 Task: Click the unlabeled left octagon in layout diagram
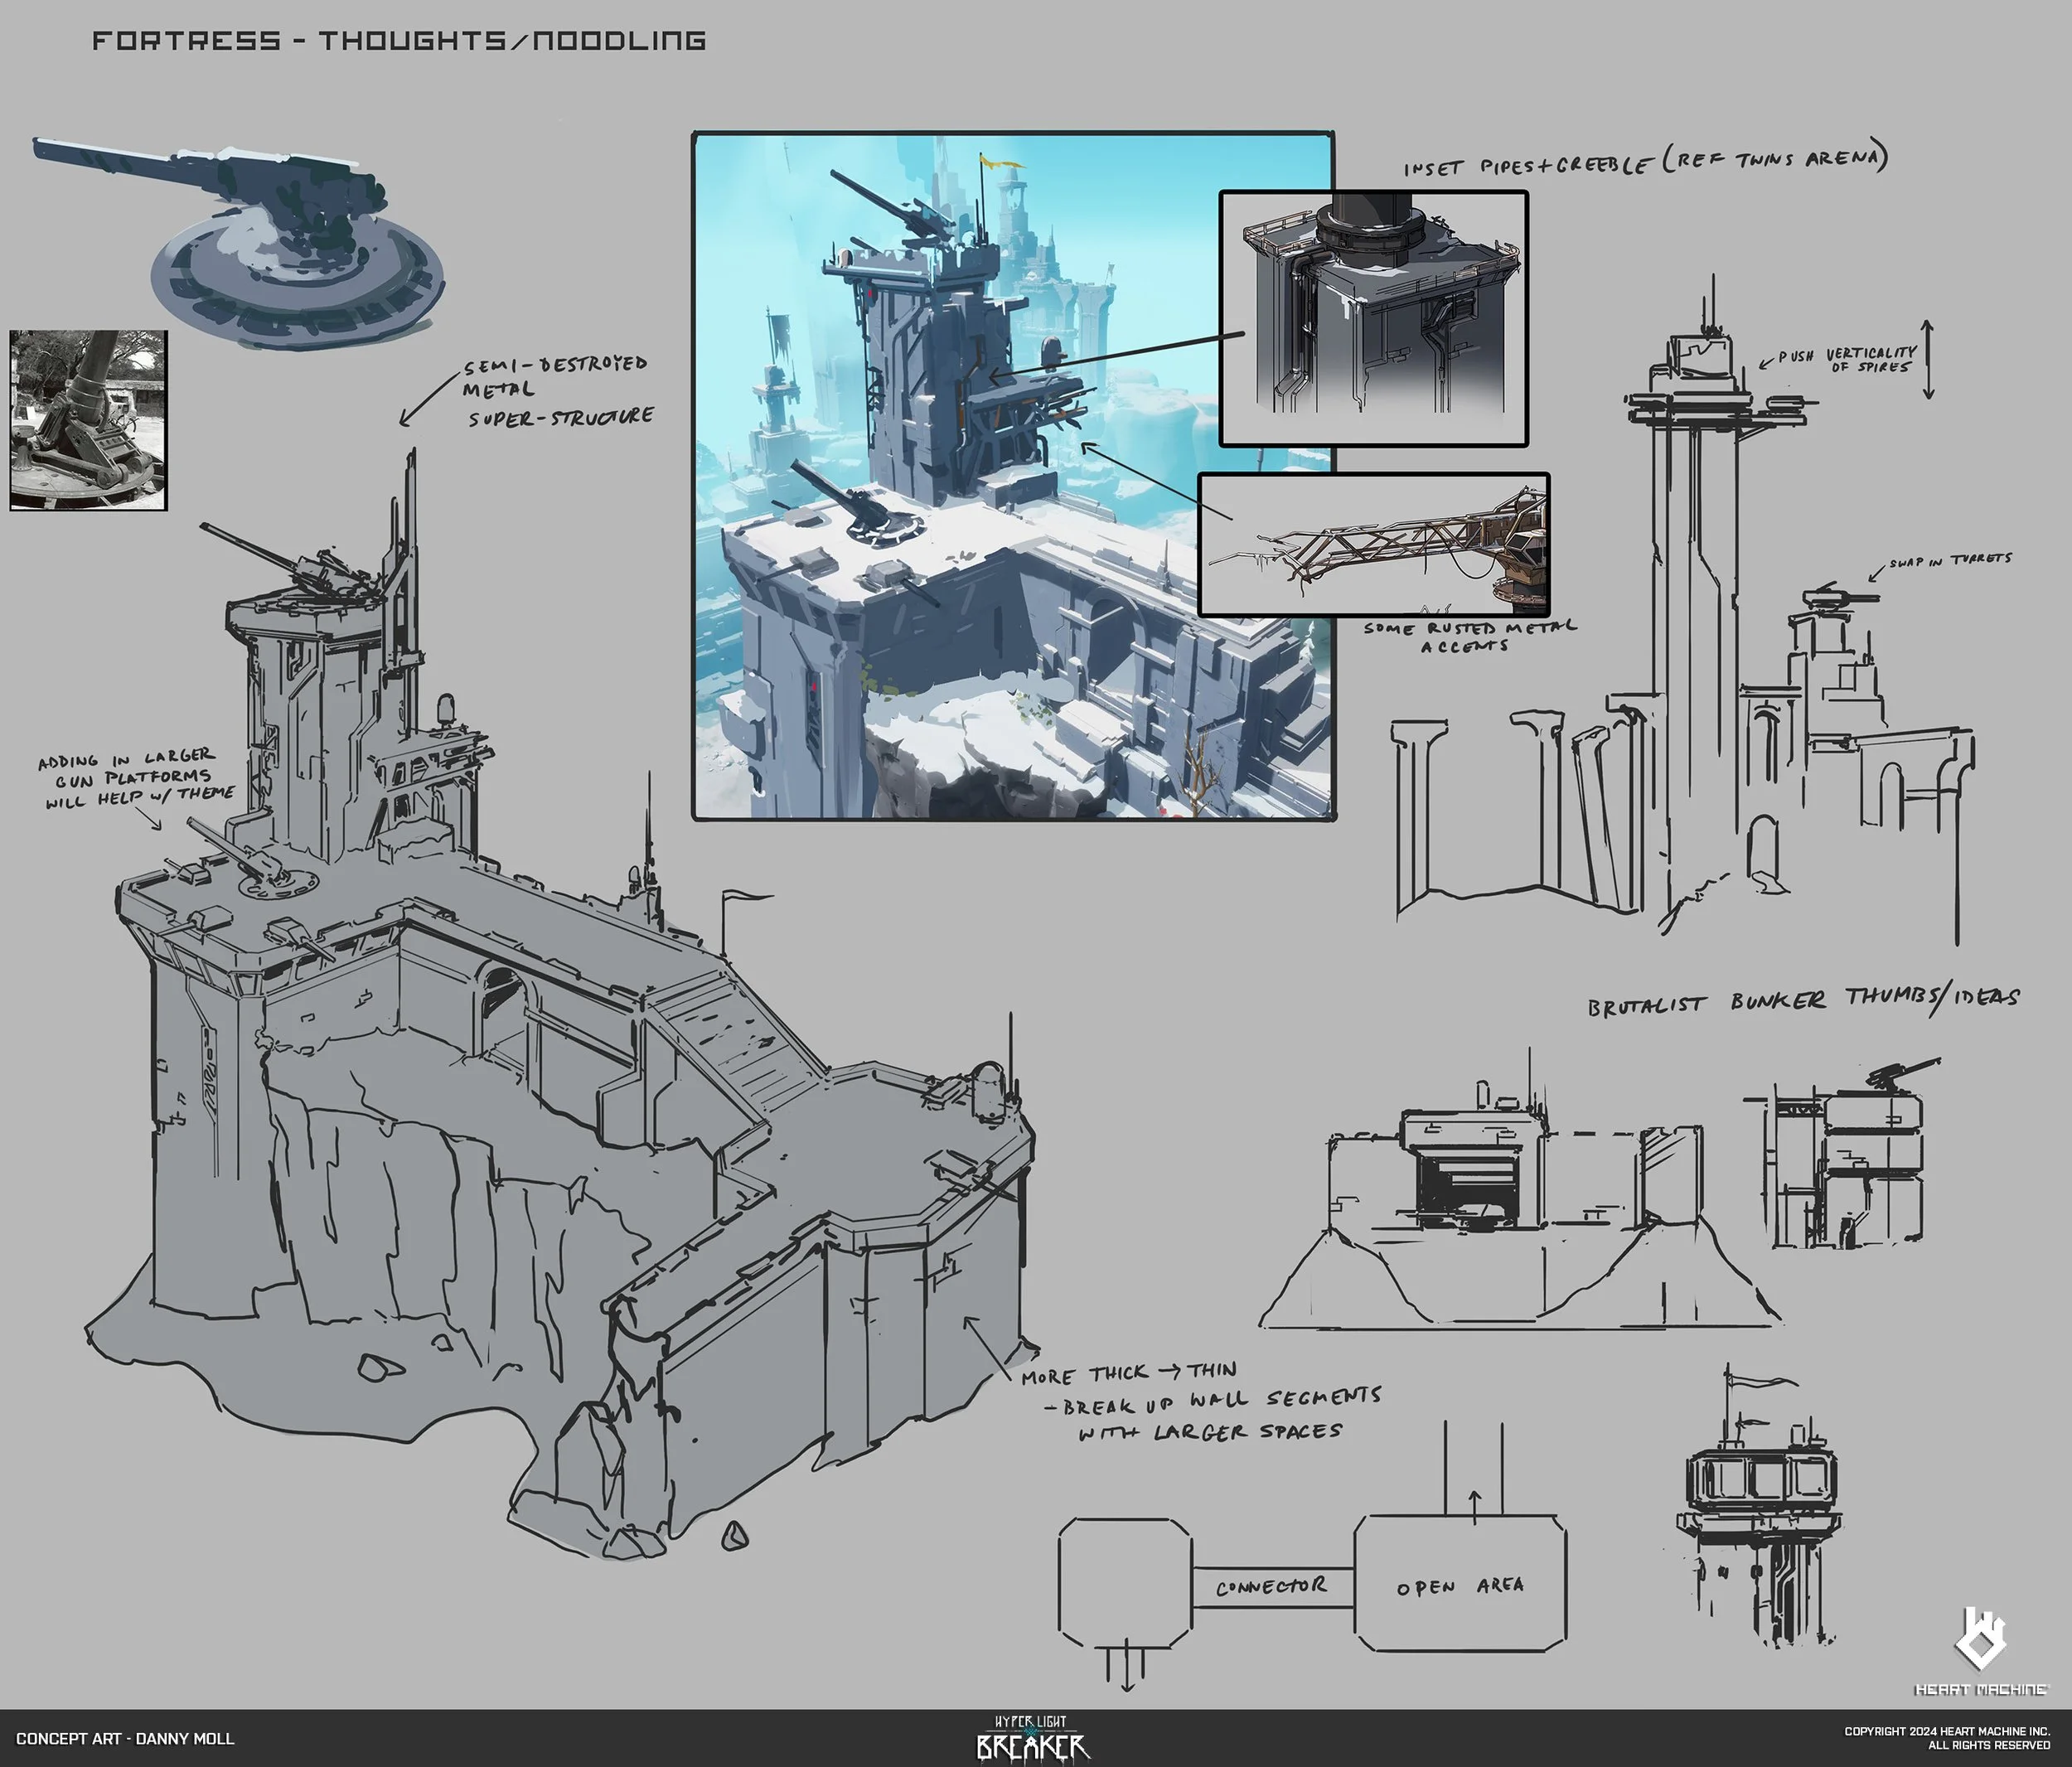point(1125,1582)
